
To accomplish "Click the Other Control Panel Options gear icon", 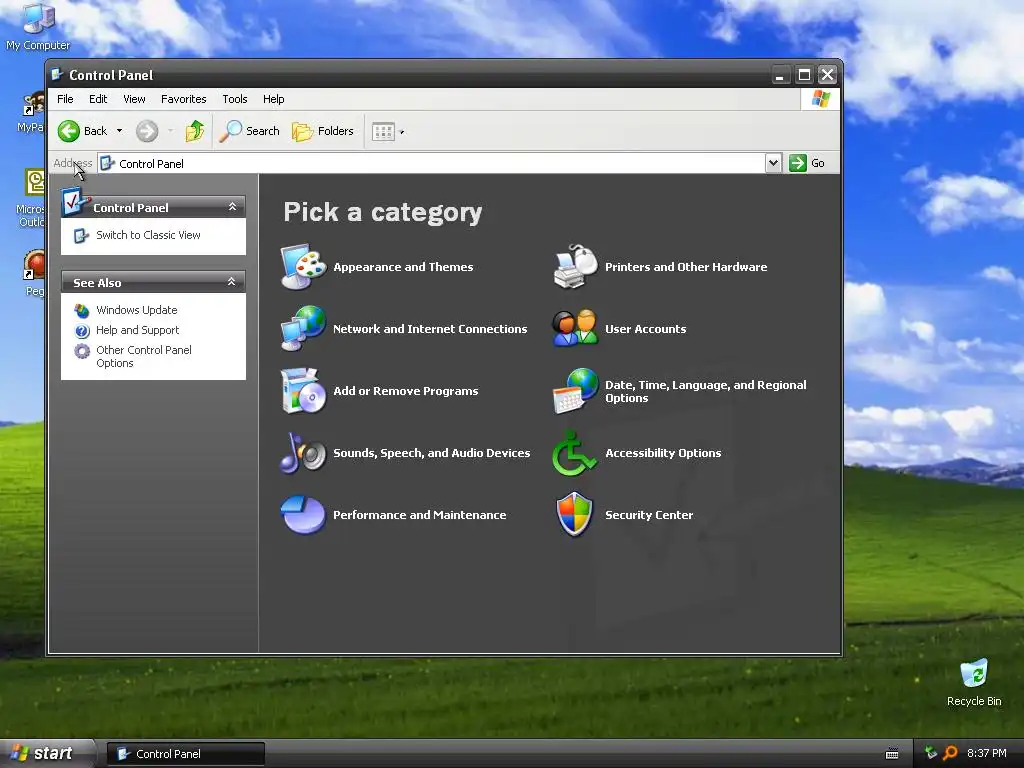I will 82,351.
